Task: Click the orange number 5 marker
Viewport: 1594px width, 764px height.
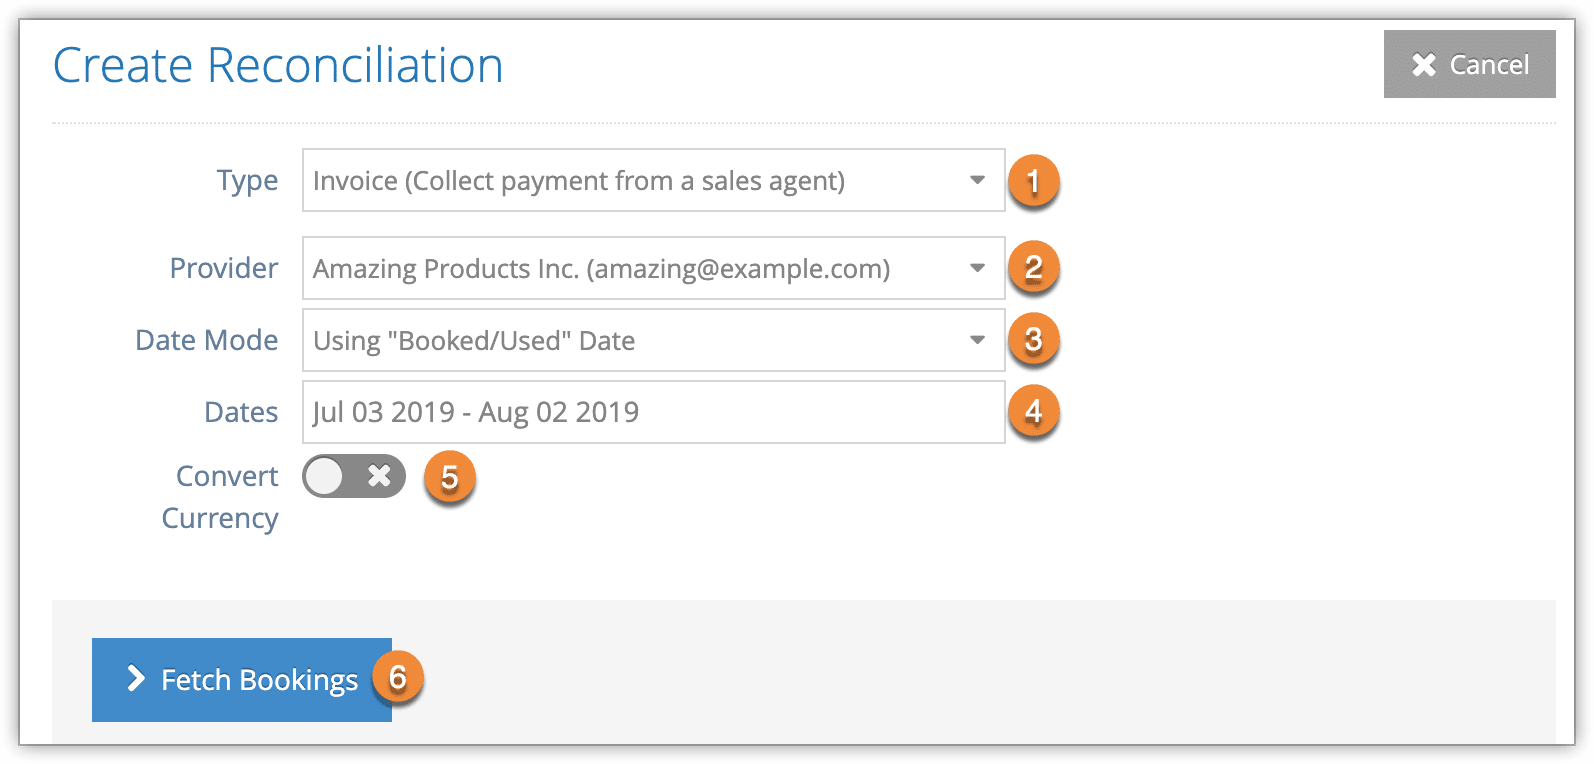Action: coord(449,477)
